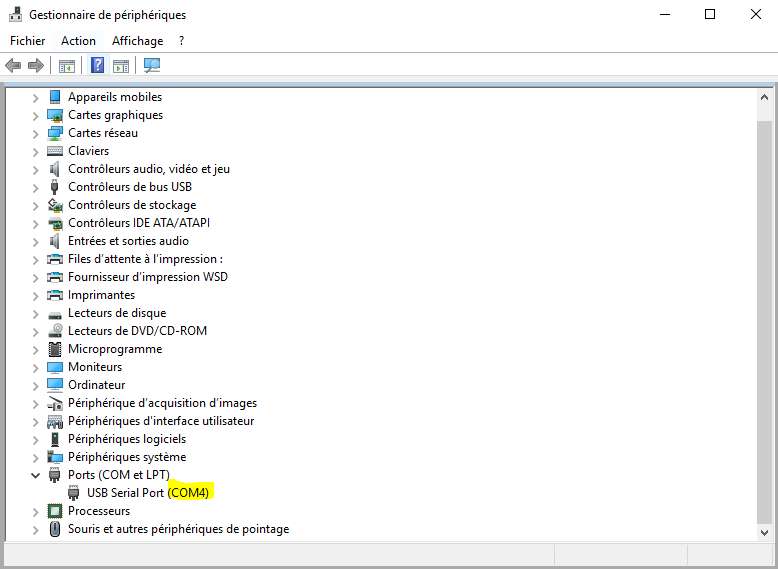Select the Lecteurs de disque tree item

117,313
